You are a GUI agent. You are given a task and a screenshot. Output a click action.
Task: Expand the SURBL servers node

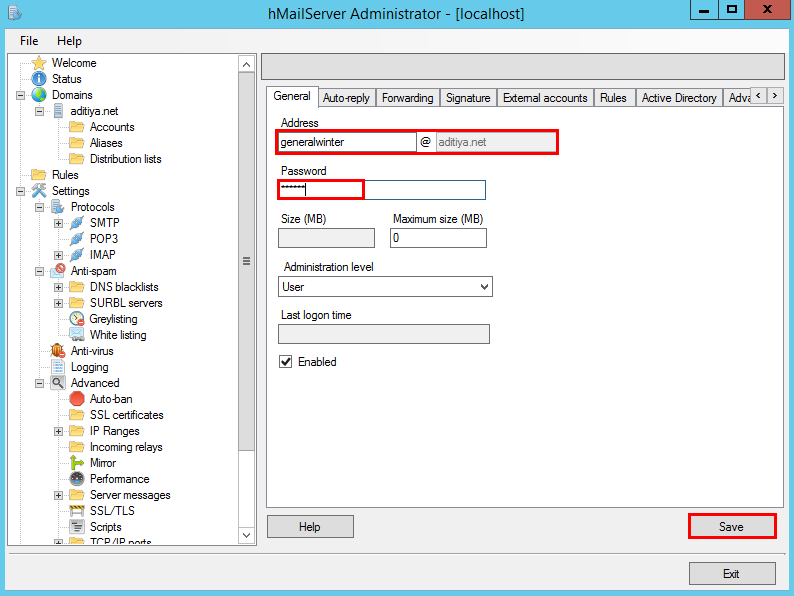[58, 303]
